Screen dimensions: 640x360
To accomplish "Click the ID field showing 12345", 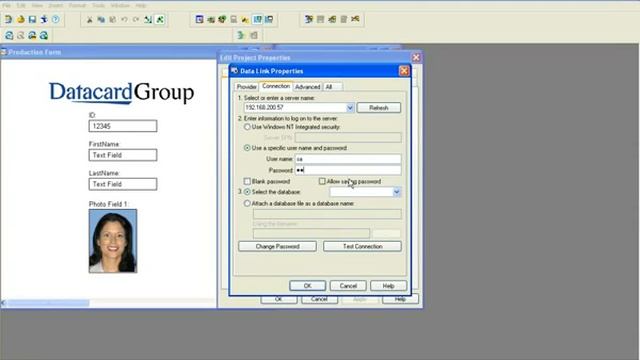I will tap(123, 126).
